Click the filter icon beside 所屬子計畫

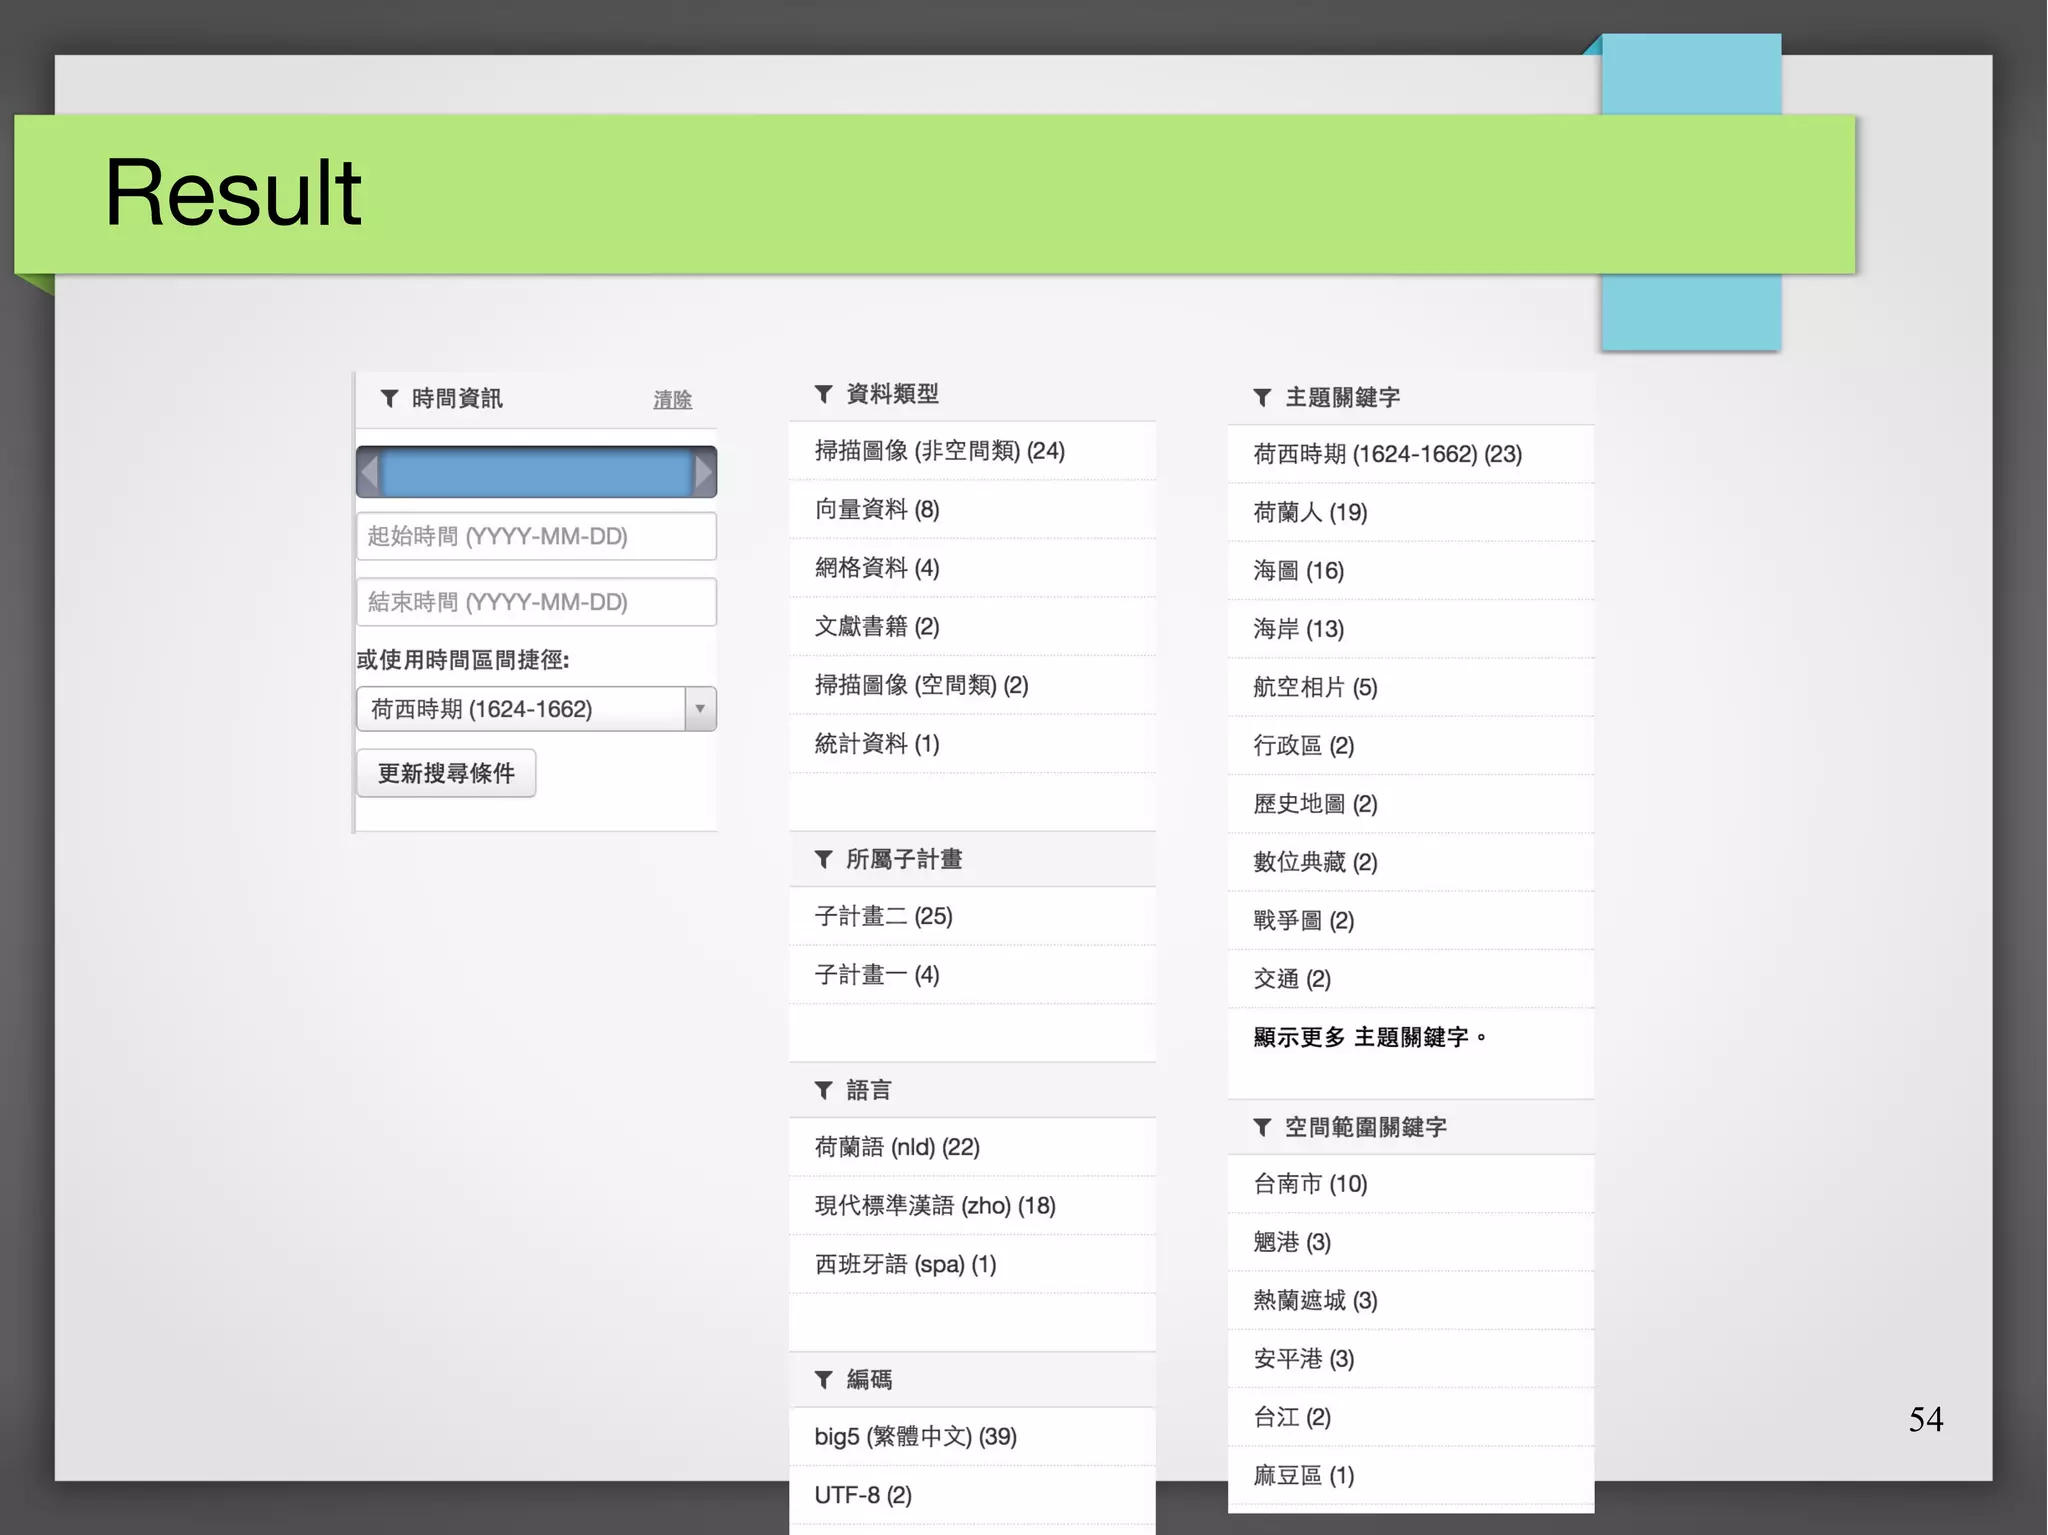pos(824,859)
